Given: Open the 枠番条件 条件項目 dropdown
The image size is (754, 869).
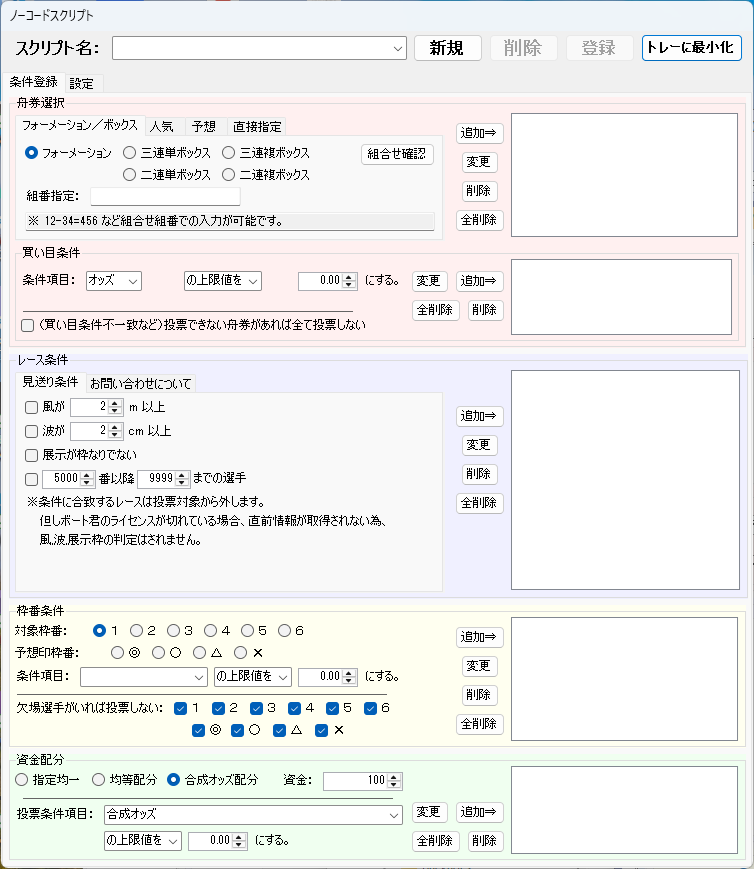Looking at the screenshot, I should [x=144, y=677].
